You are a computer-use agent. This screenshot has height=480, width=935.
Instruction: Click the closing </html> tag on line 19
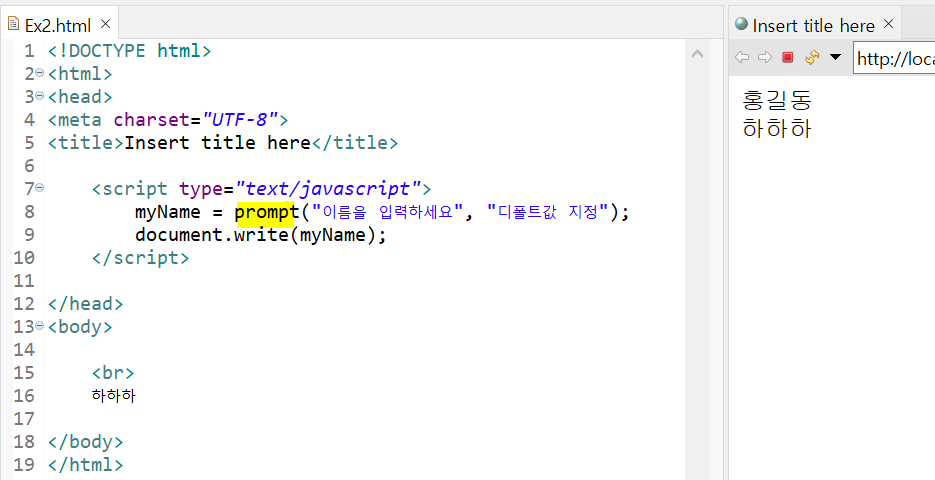(86, 464)
